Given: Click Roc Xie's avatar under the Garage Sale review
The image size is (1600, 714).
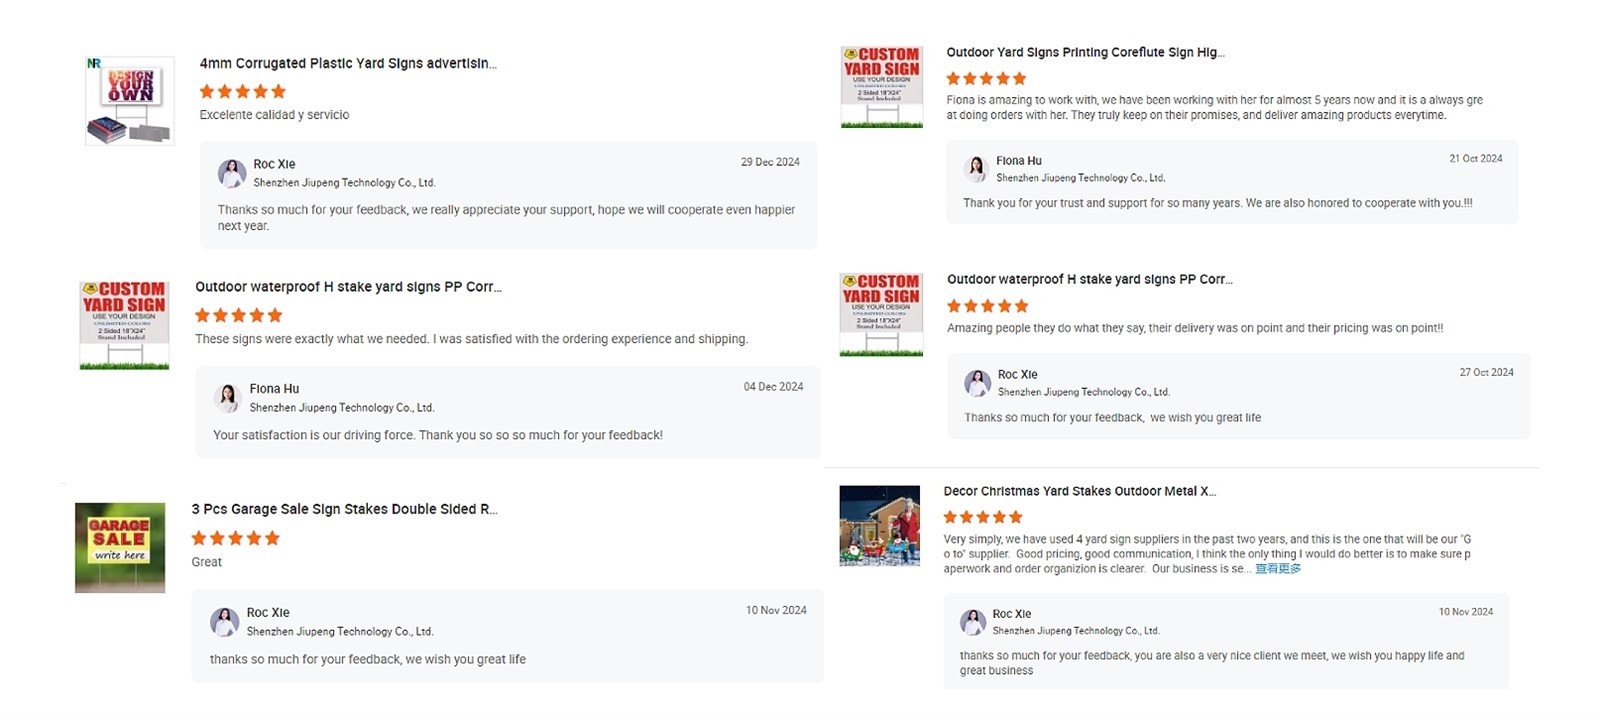Looking at the screenshot, I should tap(225, 622).
